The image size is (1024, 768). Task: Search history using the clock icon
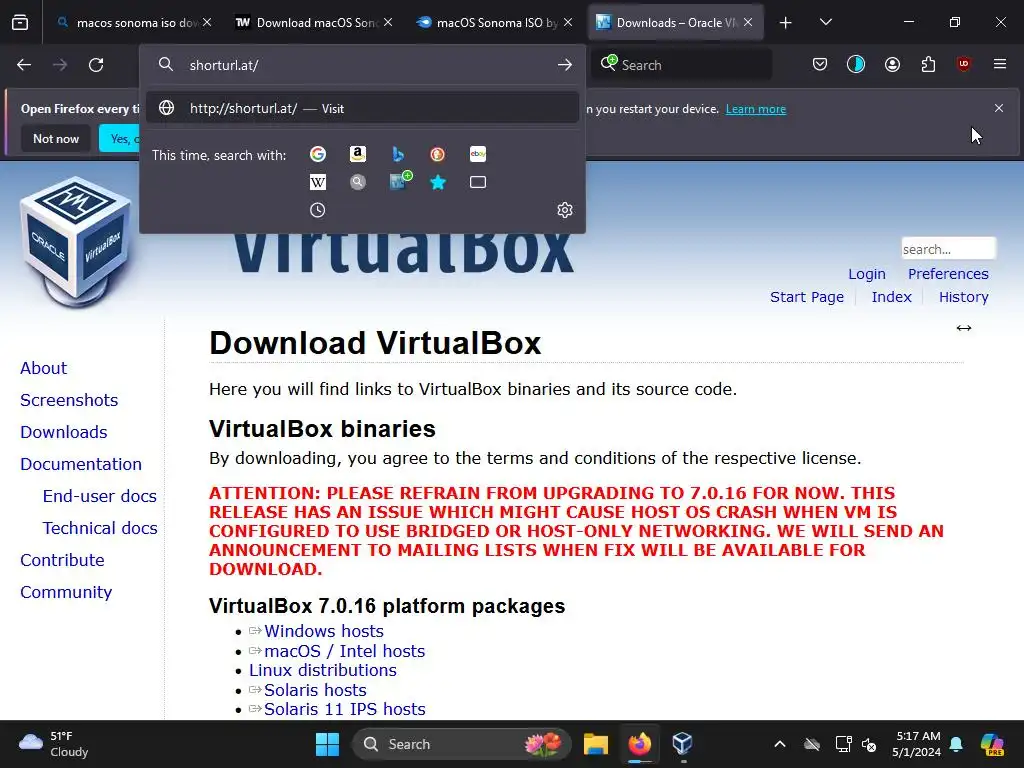(x=317, y=210)
